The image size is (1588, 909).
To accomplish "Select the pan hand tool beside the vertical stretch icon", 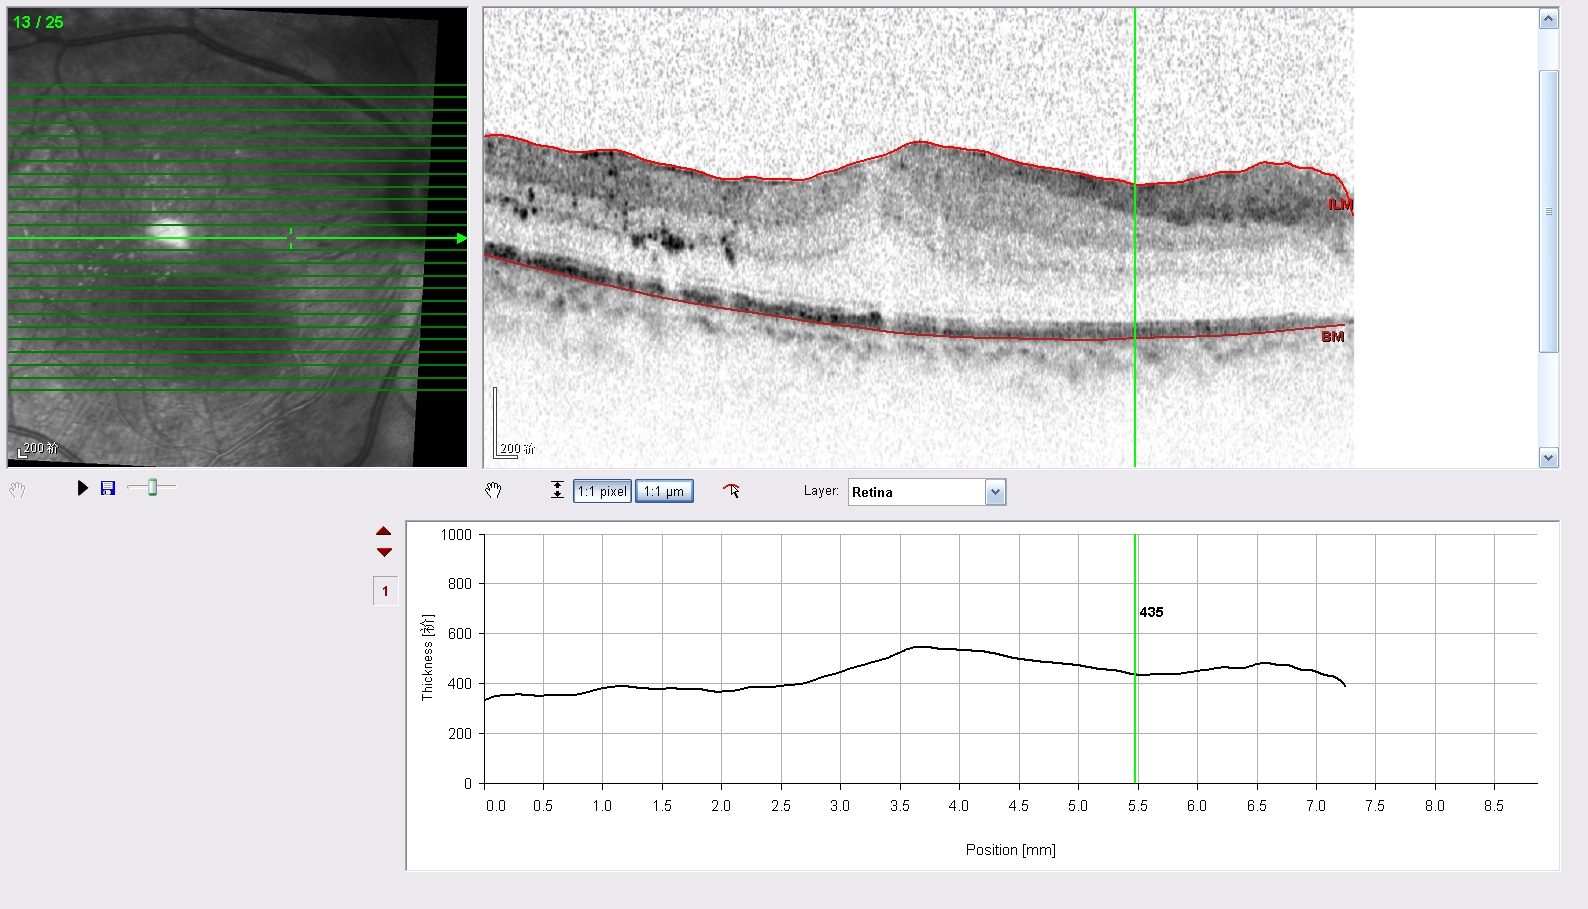I will pyautogui.click(x=493, y=490).
